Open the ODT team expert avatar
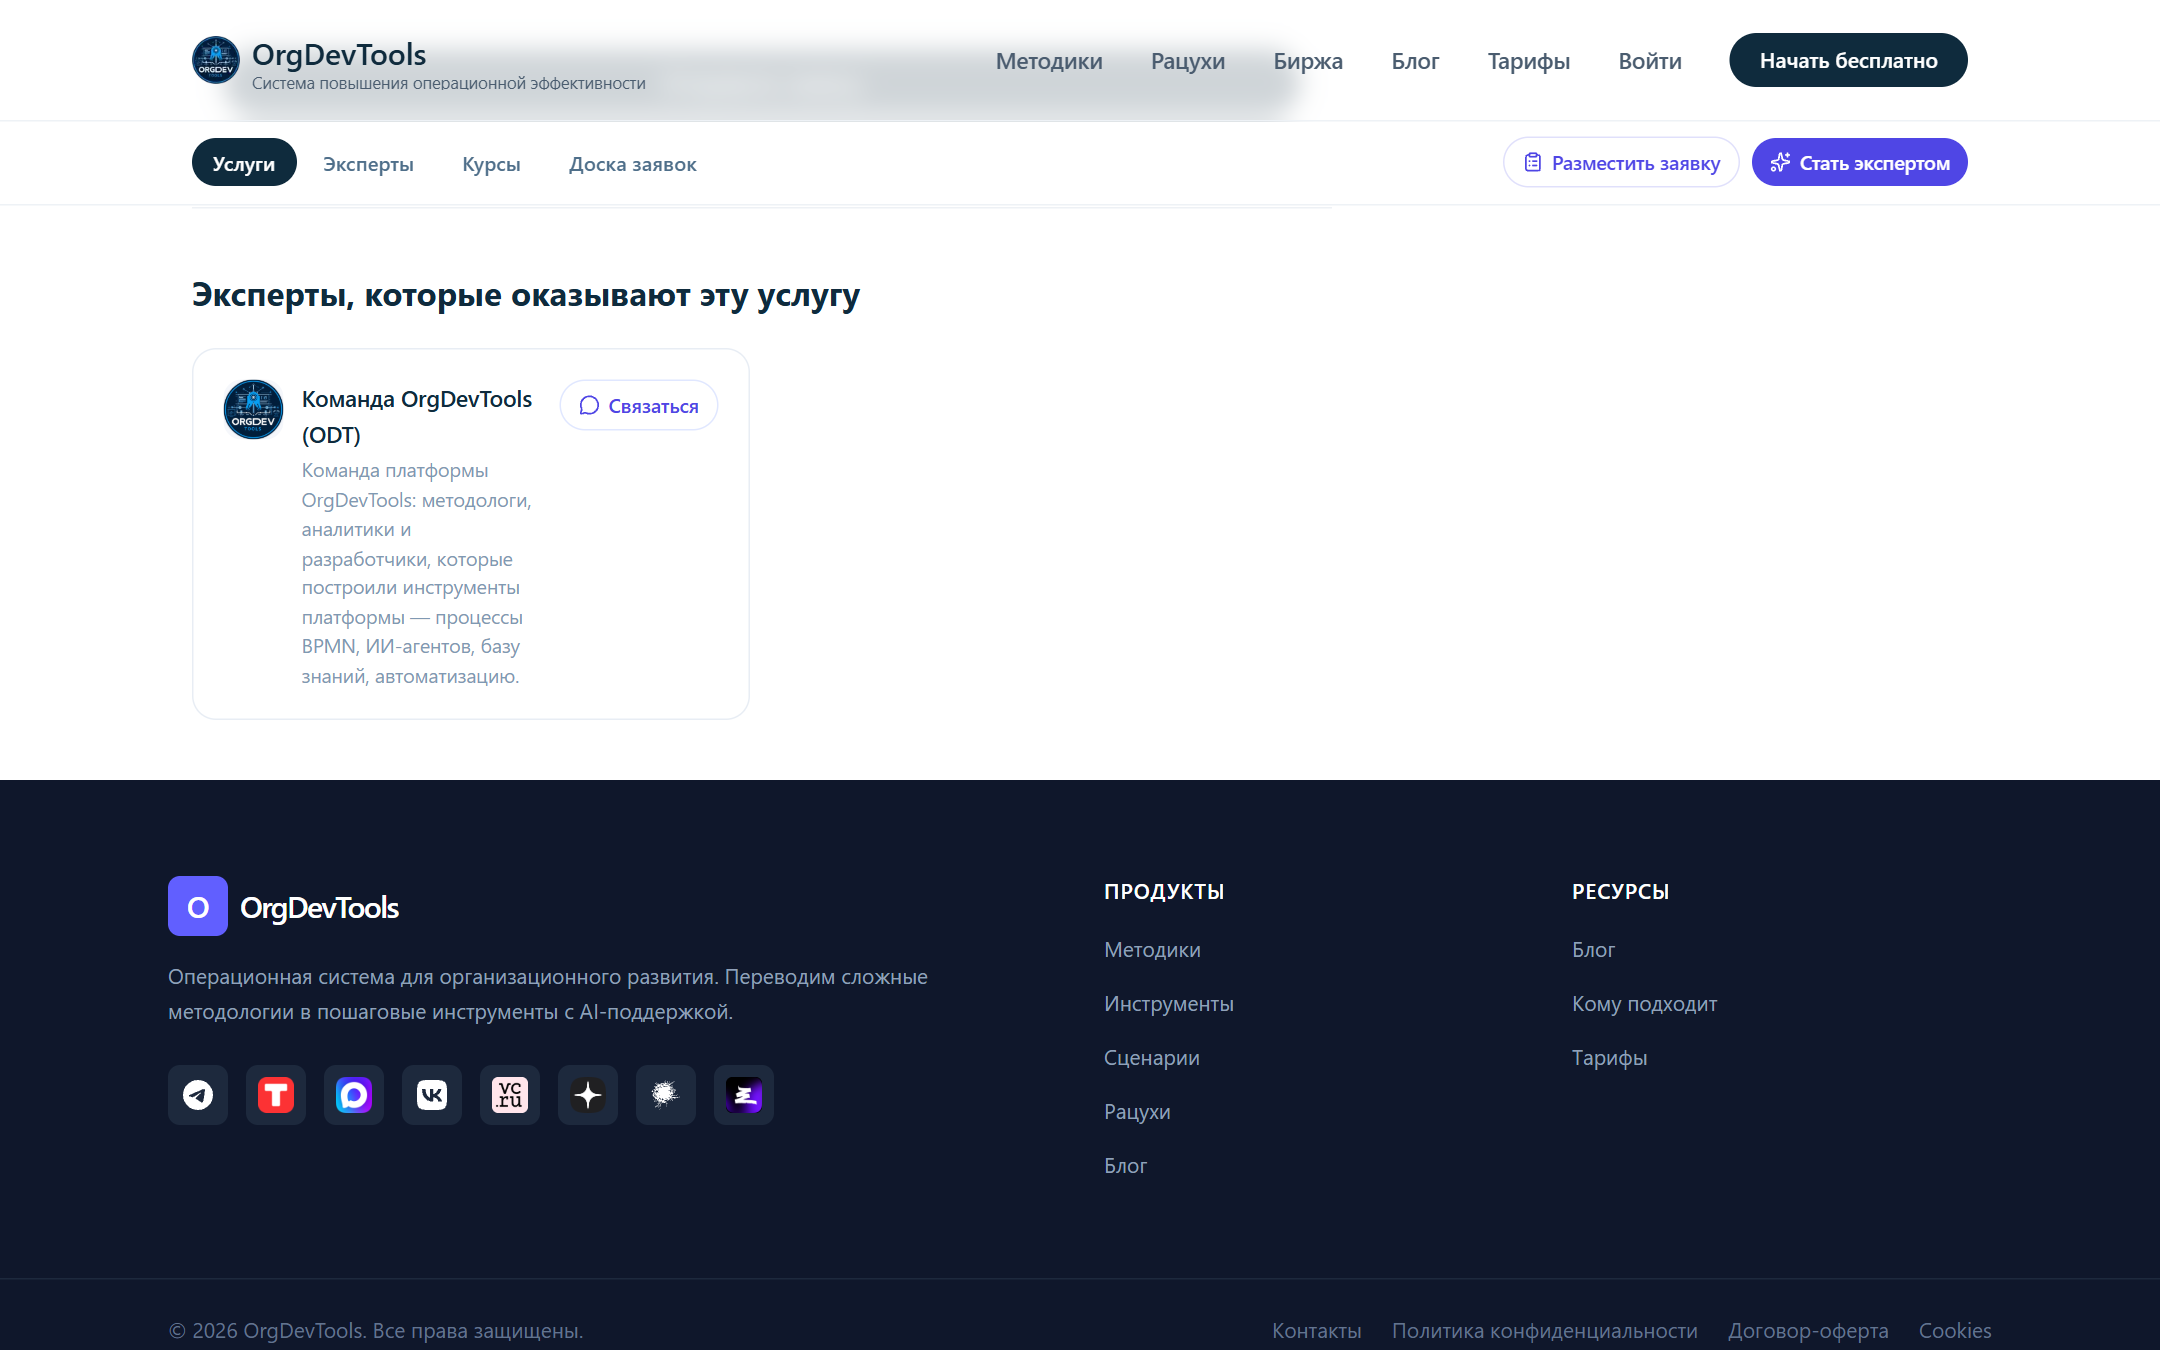The width and height of the screenshot is (2160, 1350). pos(253,409)
